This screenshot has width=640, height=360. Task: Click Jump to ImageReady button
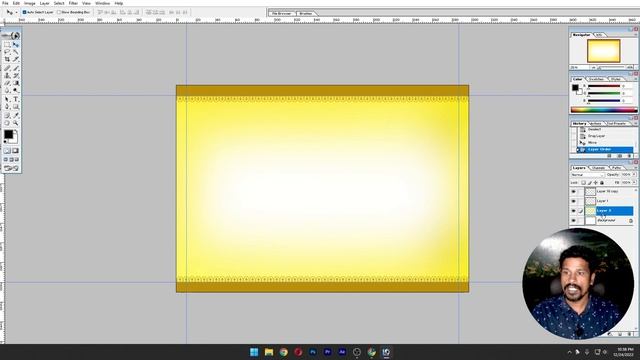click(11, 168)
